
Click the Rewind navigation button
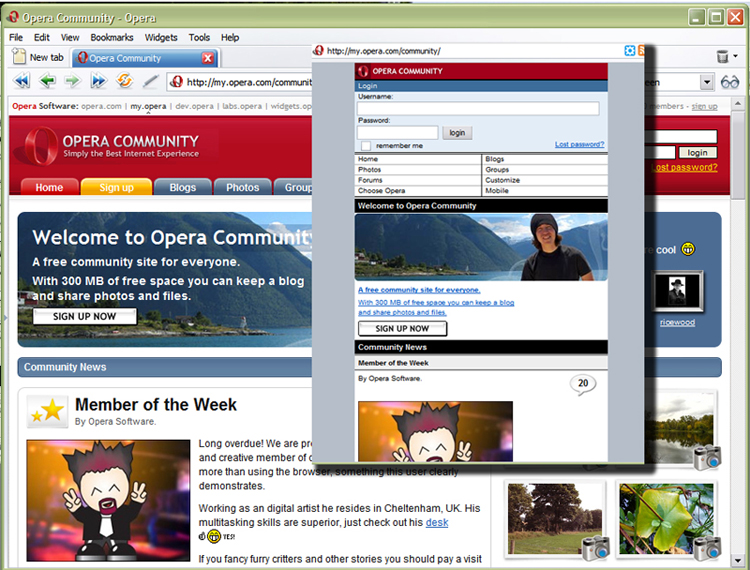21,82
